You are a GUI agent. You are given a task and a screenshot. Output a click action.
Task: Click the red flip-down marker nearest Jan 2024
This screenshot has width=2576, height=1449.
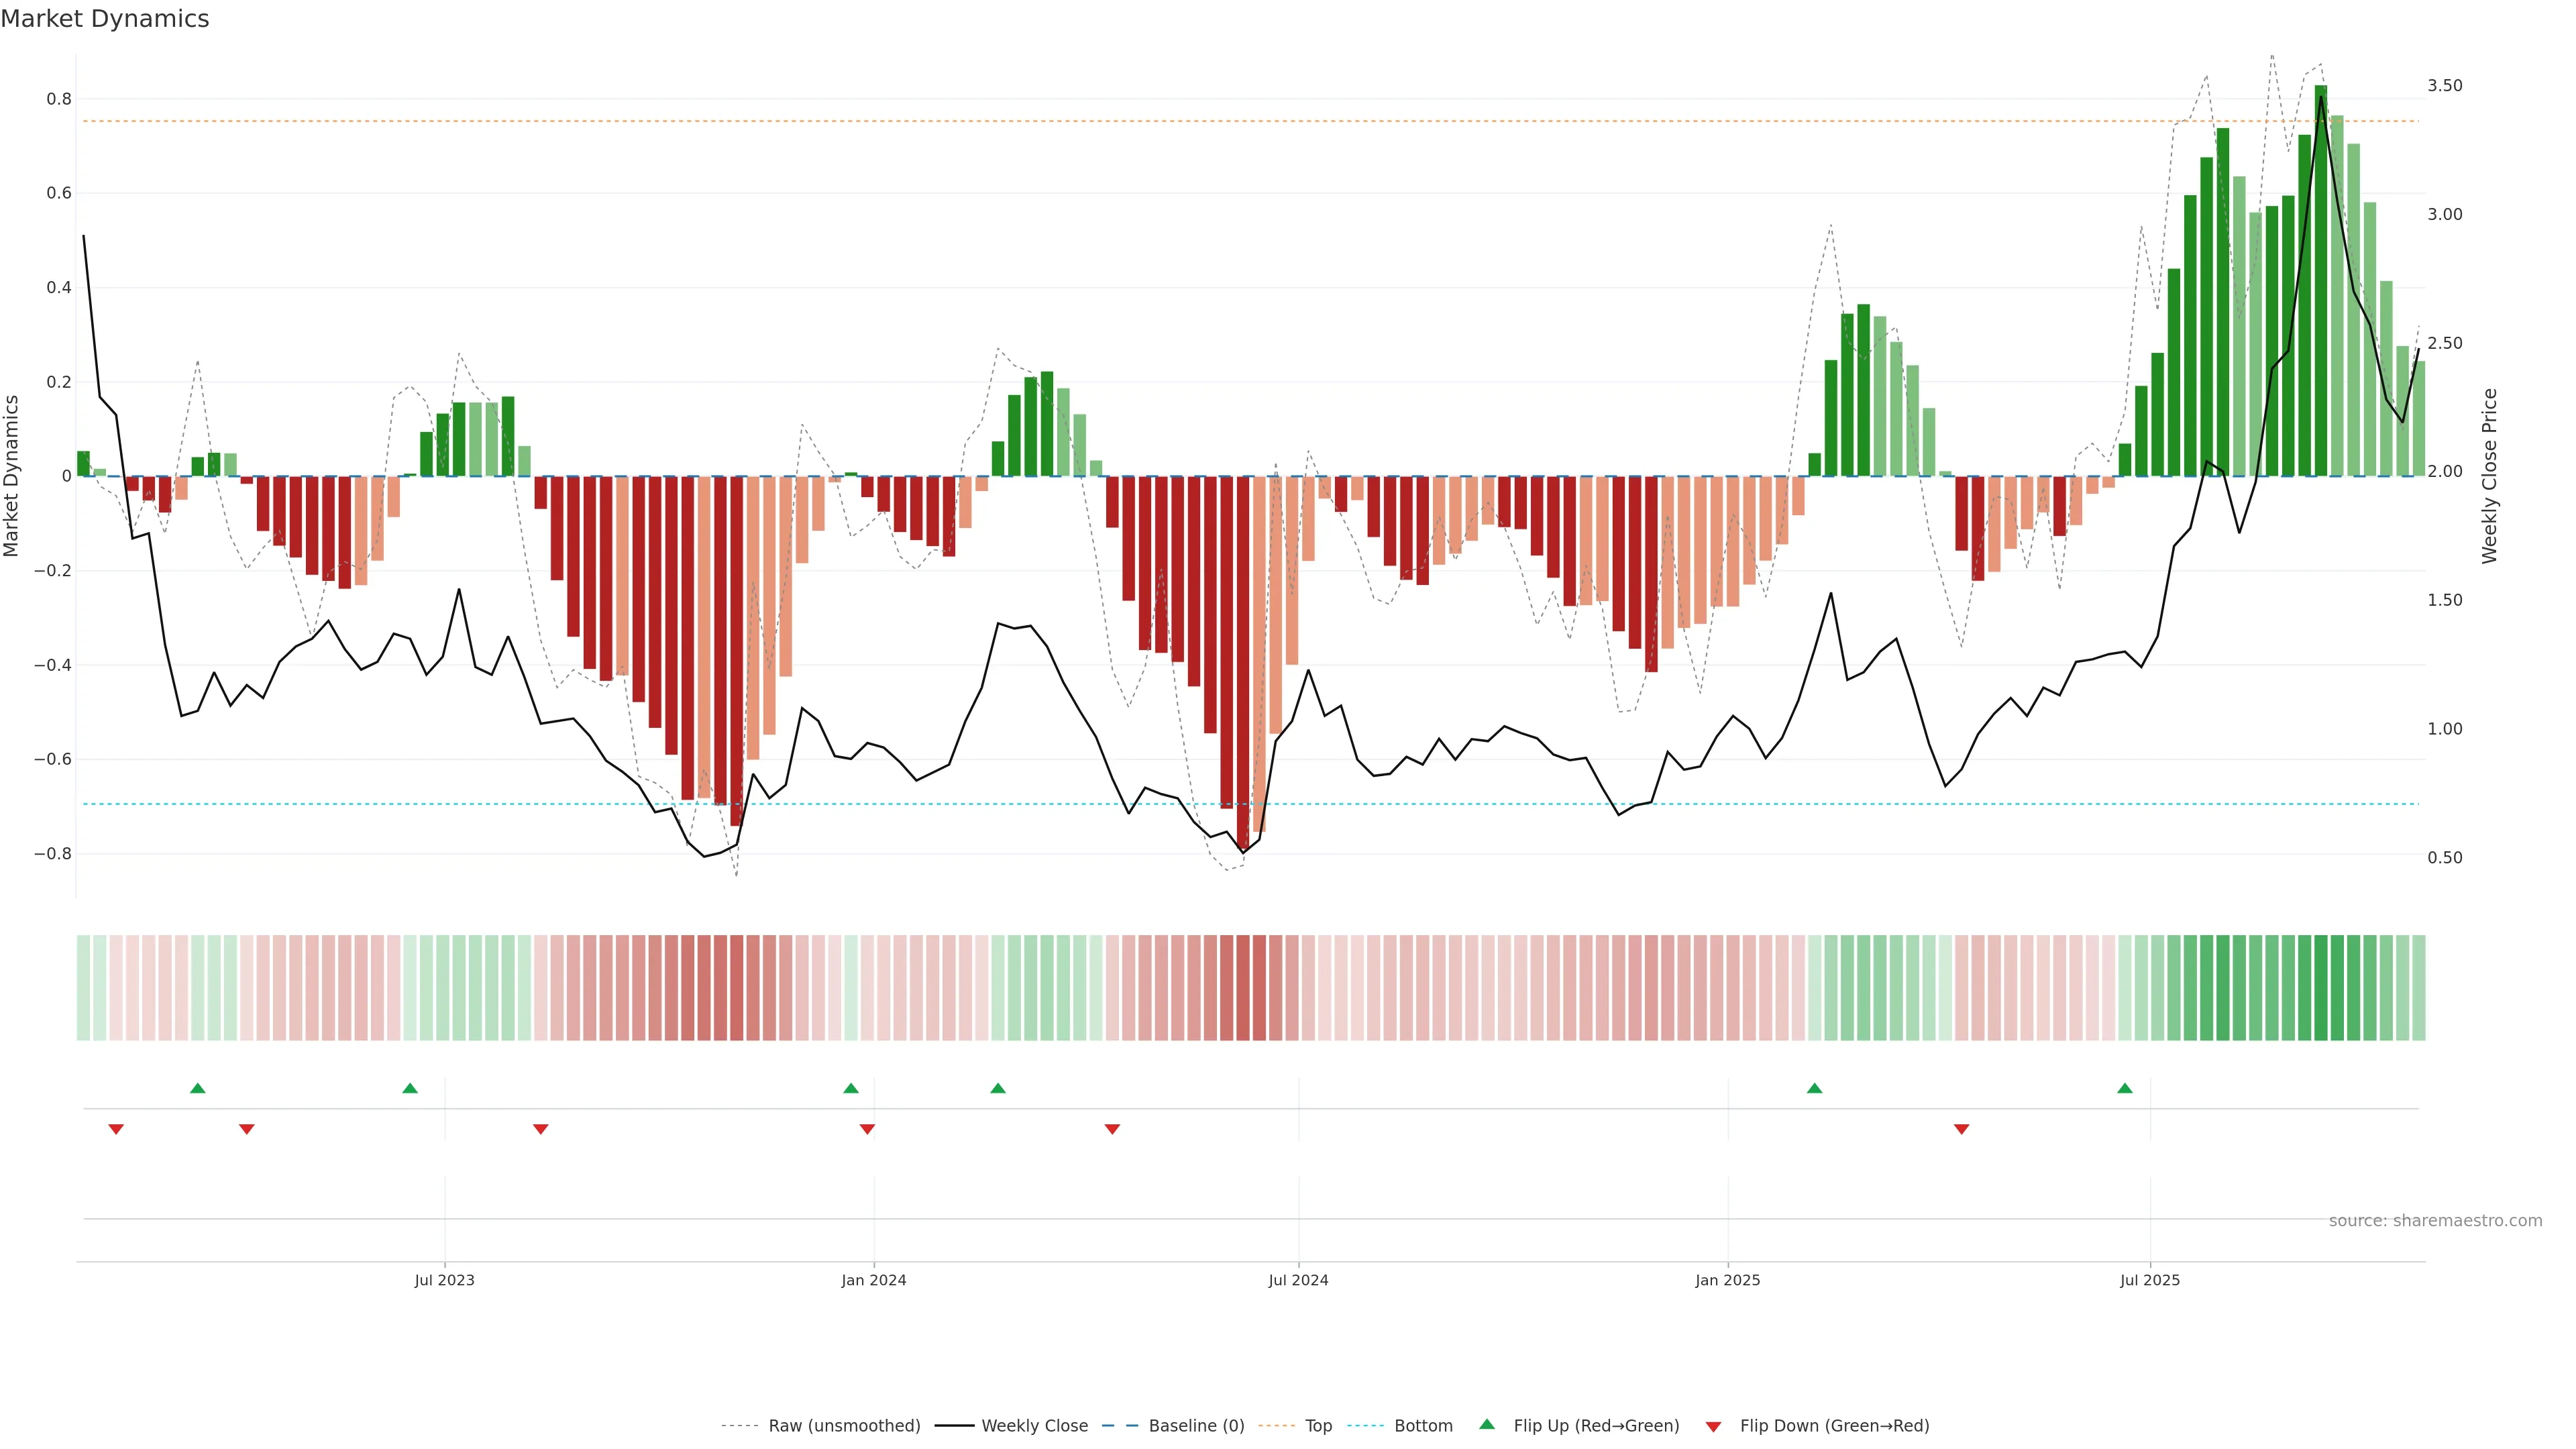tap(867, 1129)
